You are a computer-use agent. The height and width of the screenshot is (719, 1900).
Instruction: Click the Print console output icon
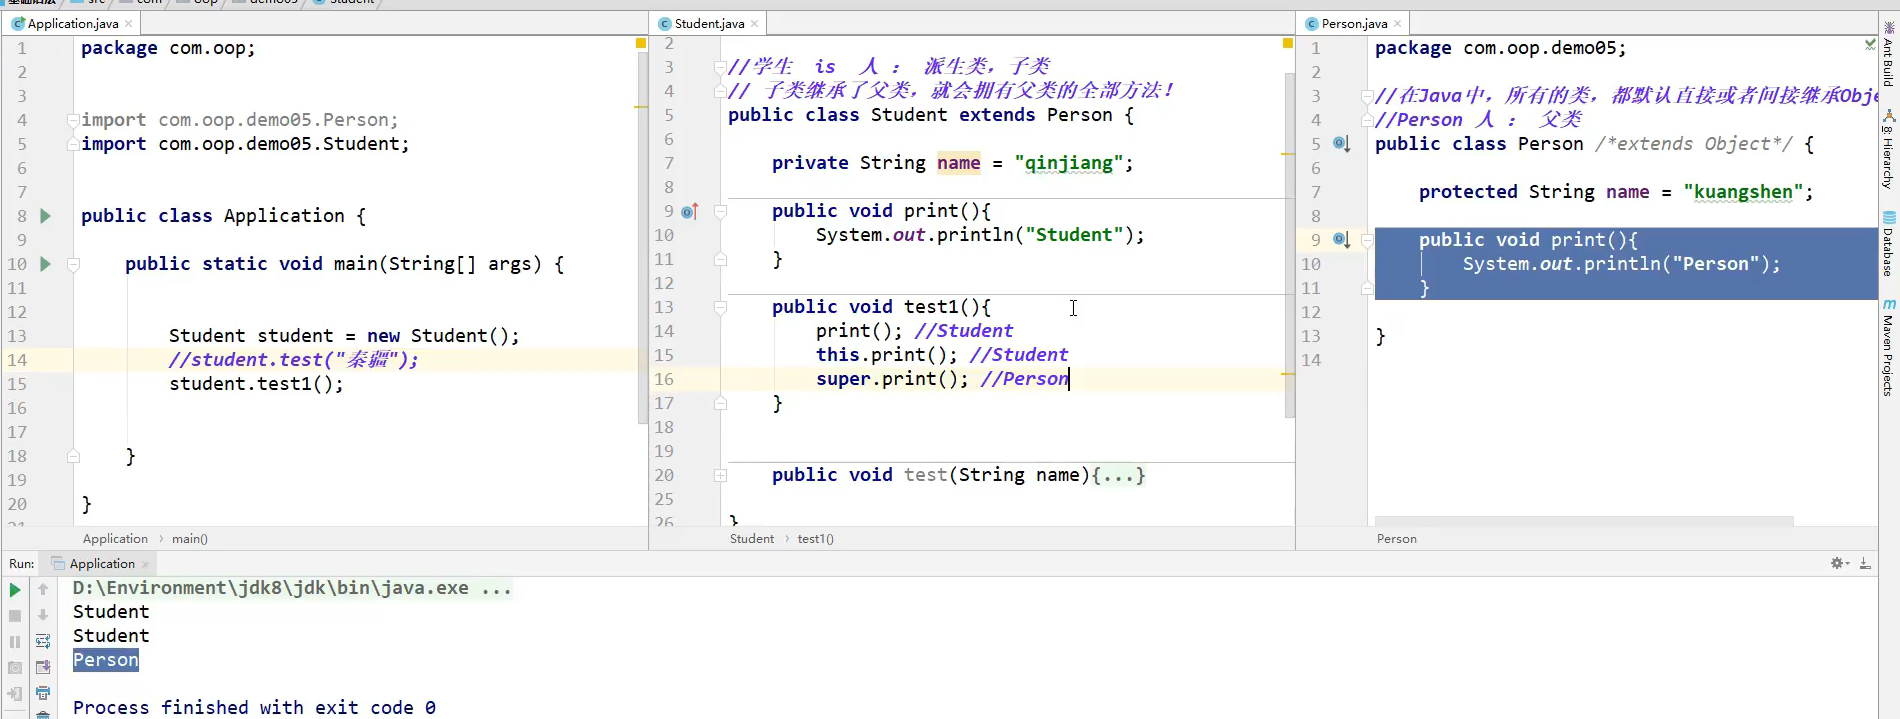[43, 693]
